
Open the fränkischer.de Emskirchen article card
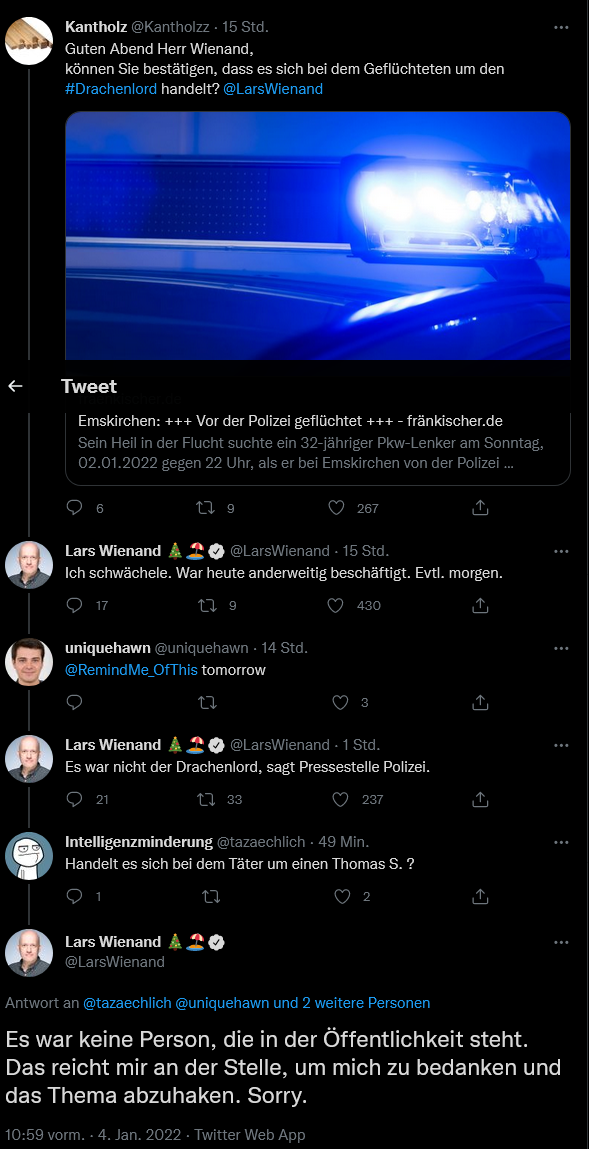click(318, 443)
